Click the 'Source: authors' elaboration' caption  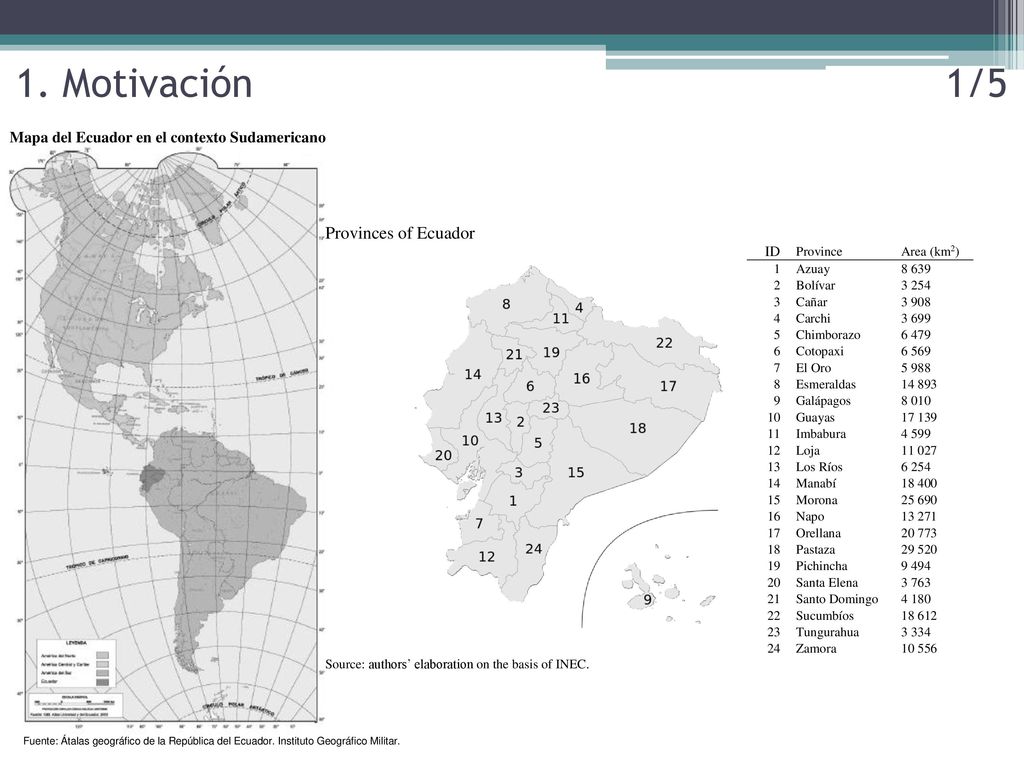(x=457, y=664)
